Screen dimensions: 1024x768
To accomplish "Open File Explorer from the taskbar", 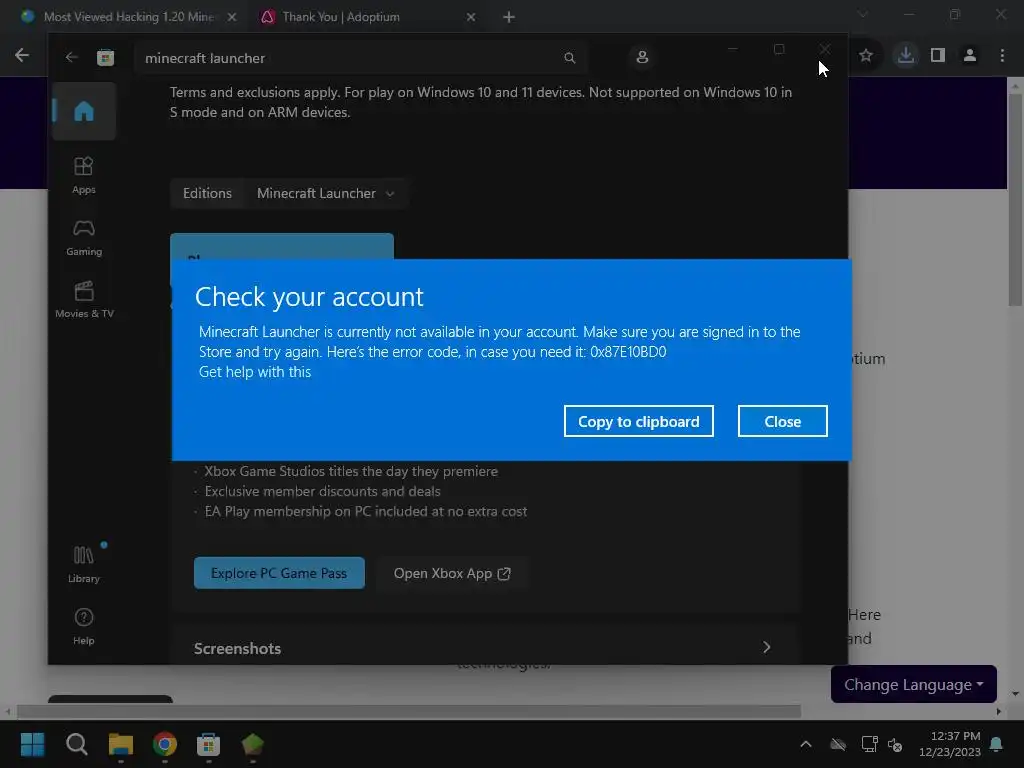I will coord(121,744).
